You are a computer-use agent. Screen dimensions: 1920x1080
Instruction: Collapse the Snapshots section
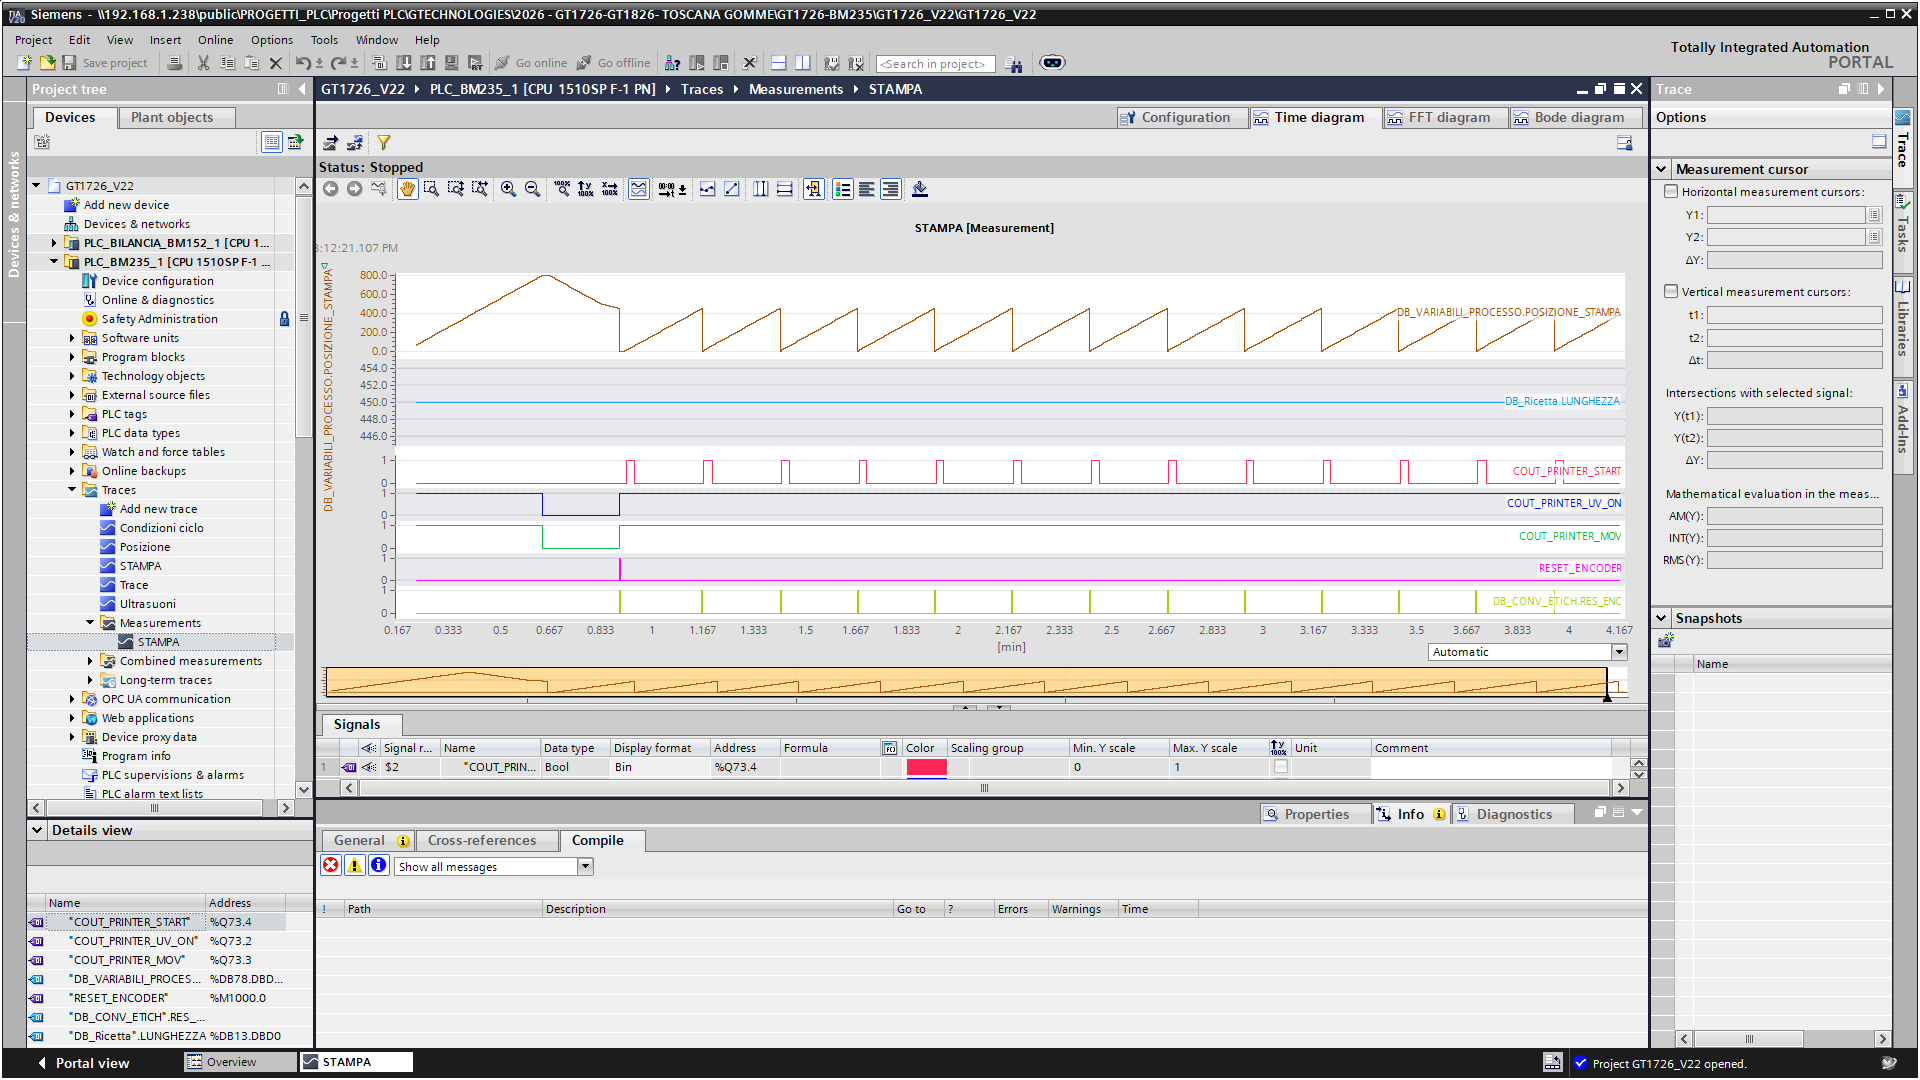1661,618
